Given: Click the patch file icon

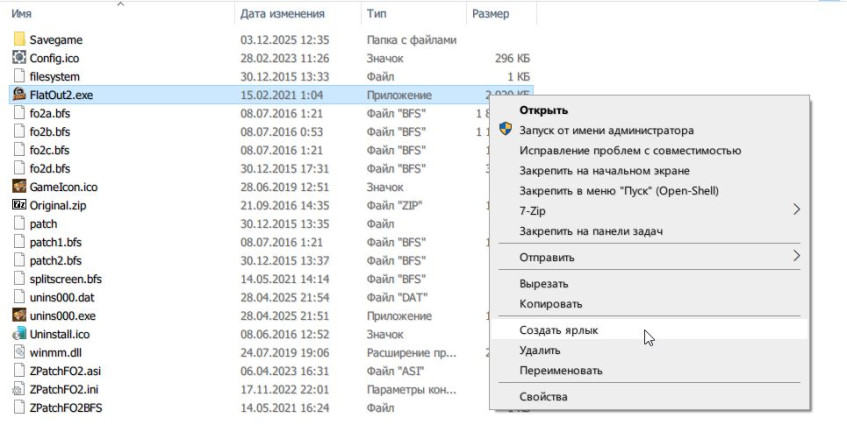Looking at the screenshot, I should [x=19, y=223].
